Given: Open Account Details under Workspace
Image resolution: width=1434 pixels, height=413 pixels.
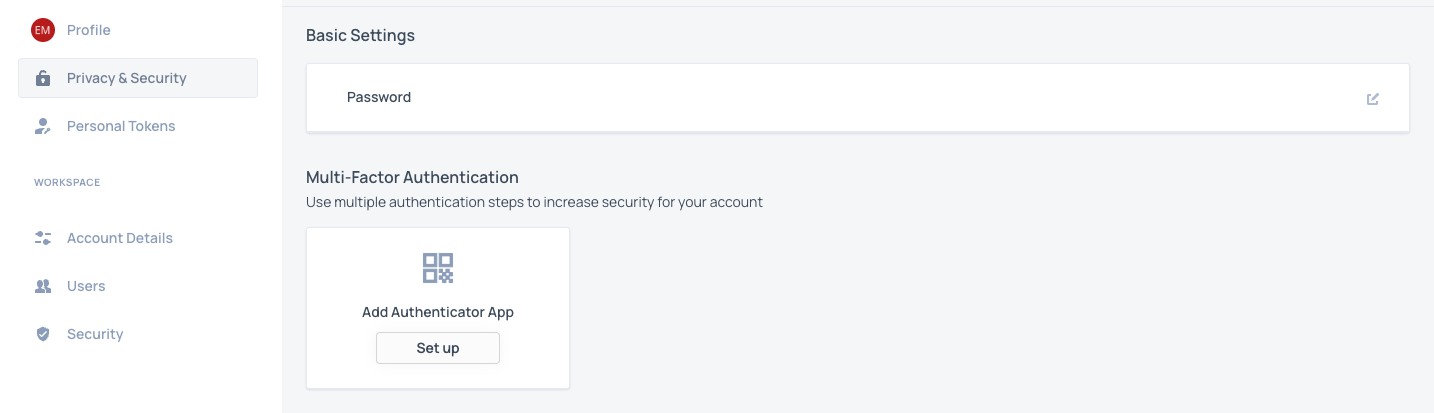Looking at the screenshot, I should pyautogui.click(x=120, y=238).
